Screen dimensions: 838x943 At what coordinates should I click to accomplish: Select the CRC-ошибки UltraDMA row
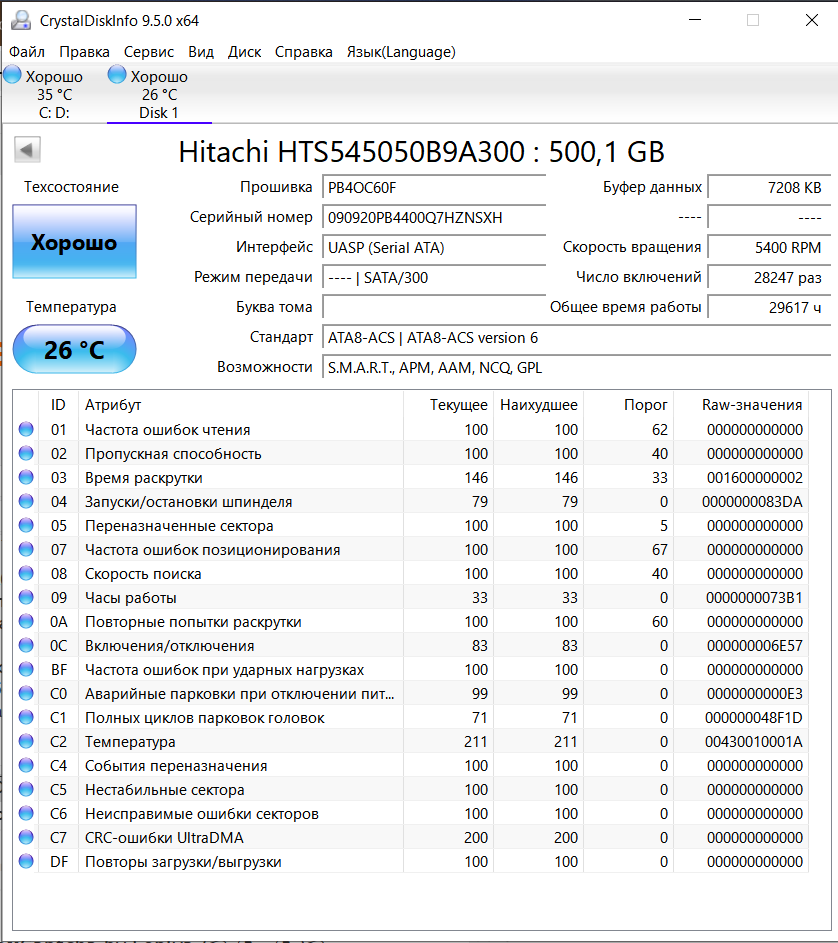164,838
